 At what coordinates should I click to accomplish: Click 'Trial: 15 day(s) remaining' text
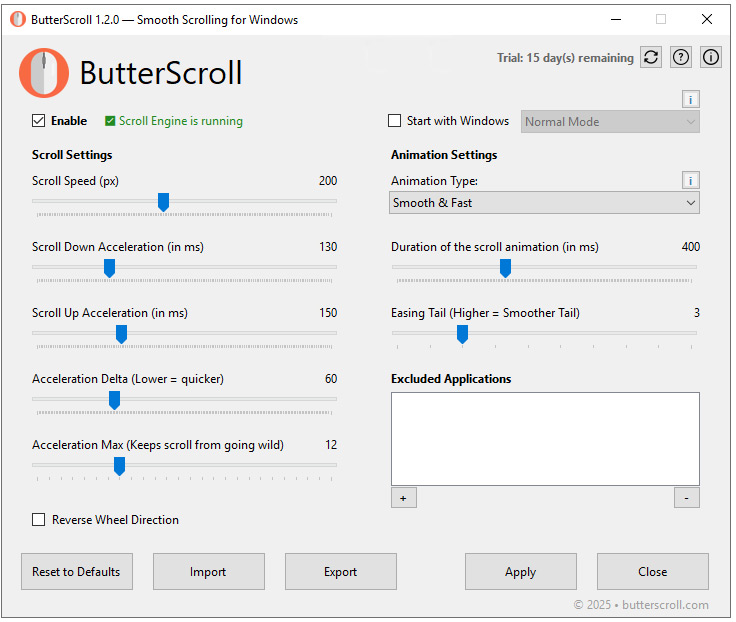(x=565, y=58)
